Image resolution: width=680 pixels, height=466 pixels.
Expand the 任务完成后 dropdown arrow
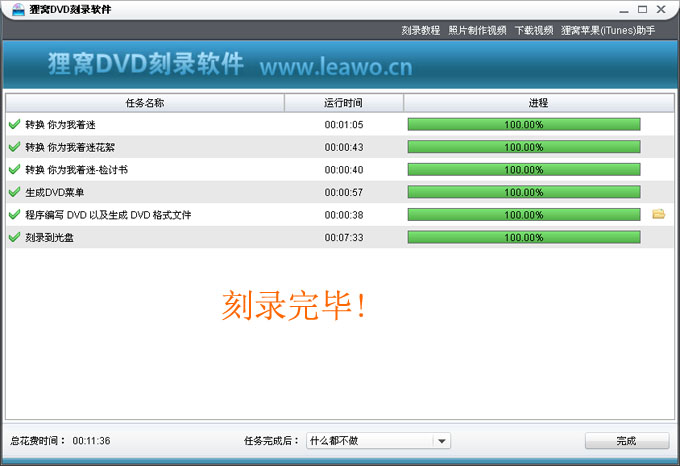(441, 441)
